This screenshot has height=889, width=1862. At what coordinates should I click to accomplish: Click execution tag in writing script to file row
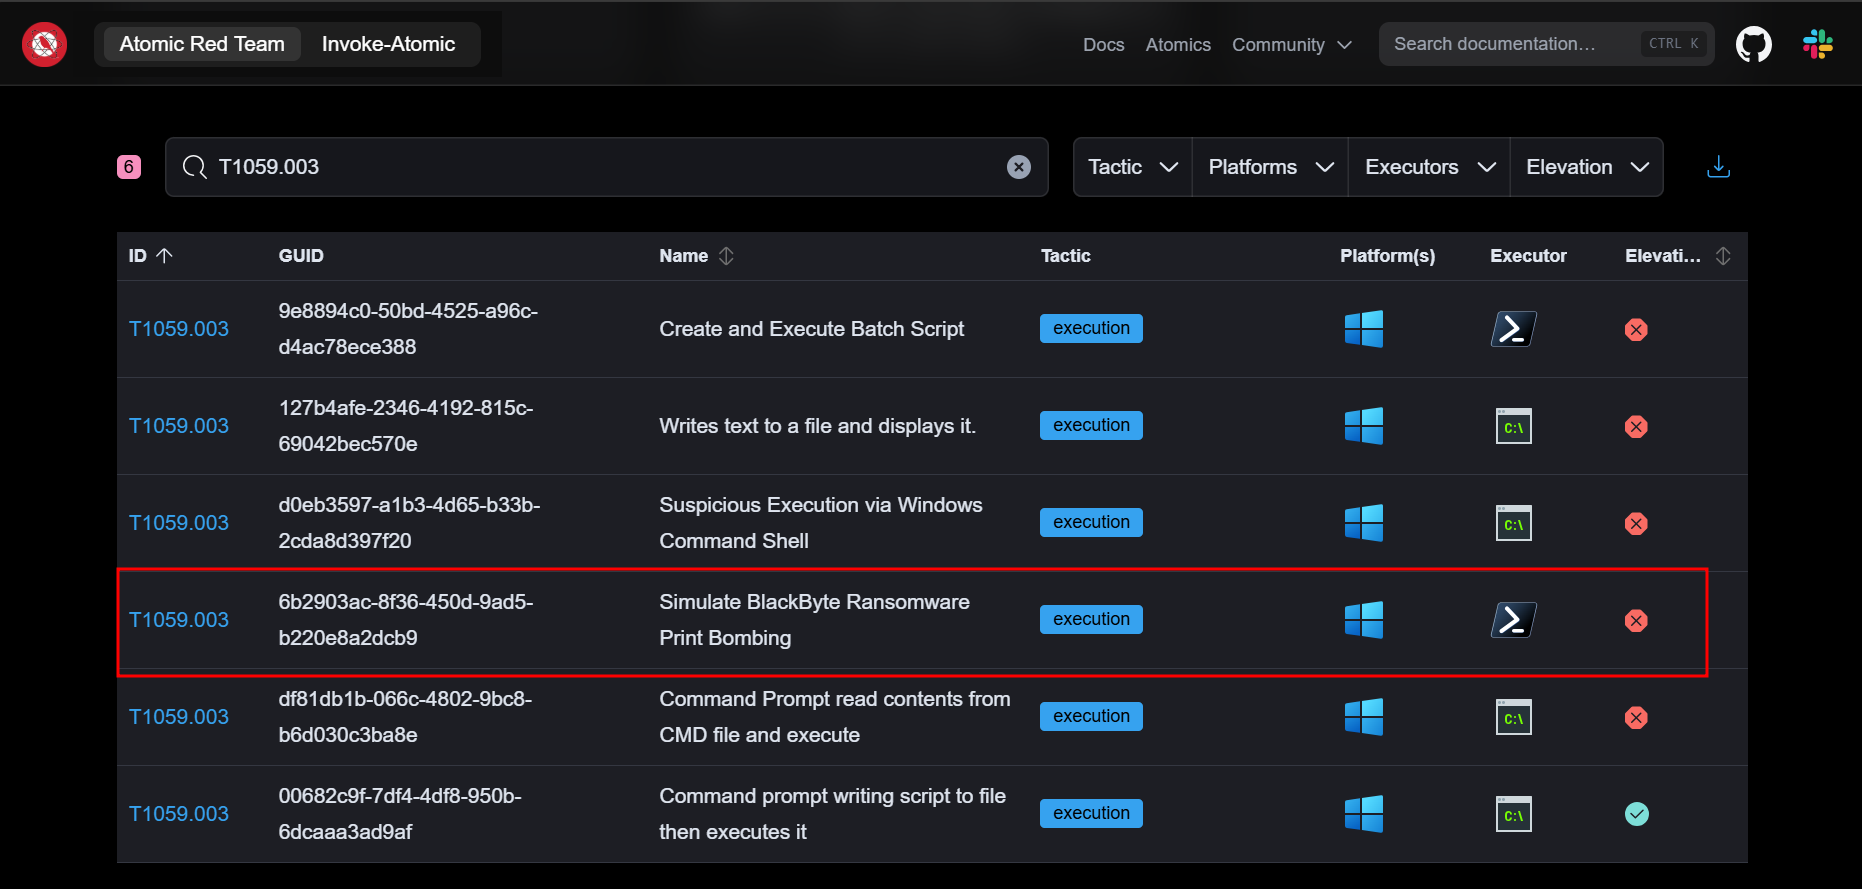[x=1091, y=813]
